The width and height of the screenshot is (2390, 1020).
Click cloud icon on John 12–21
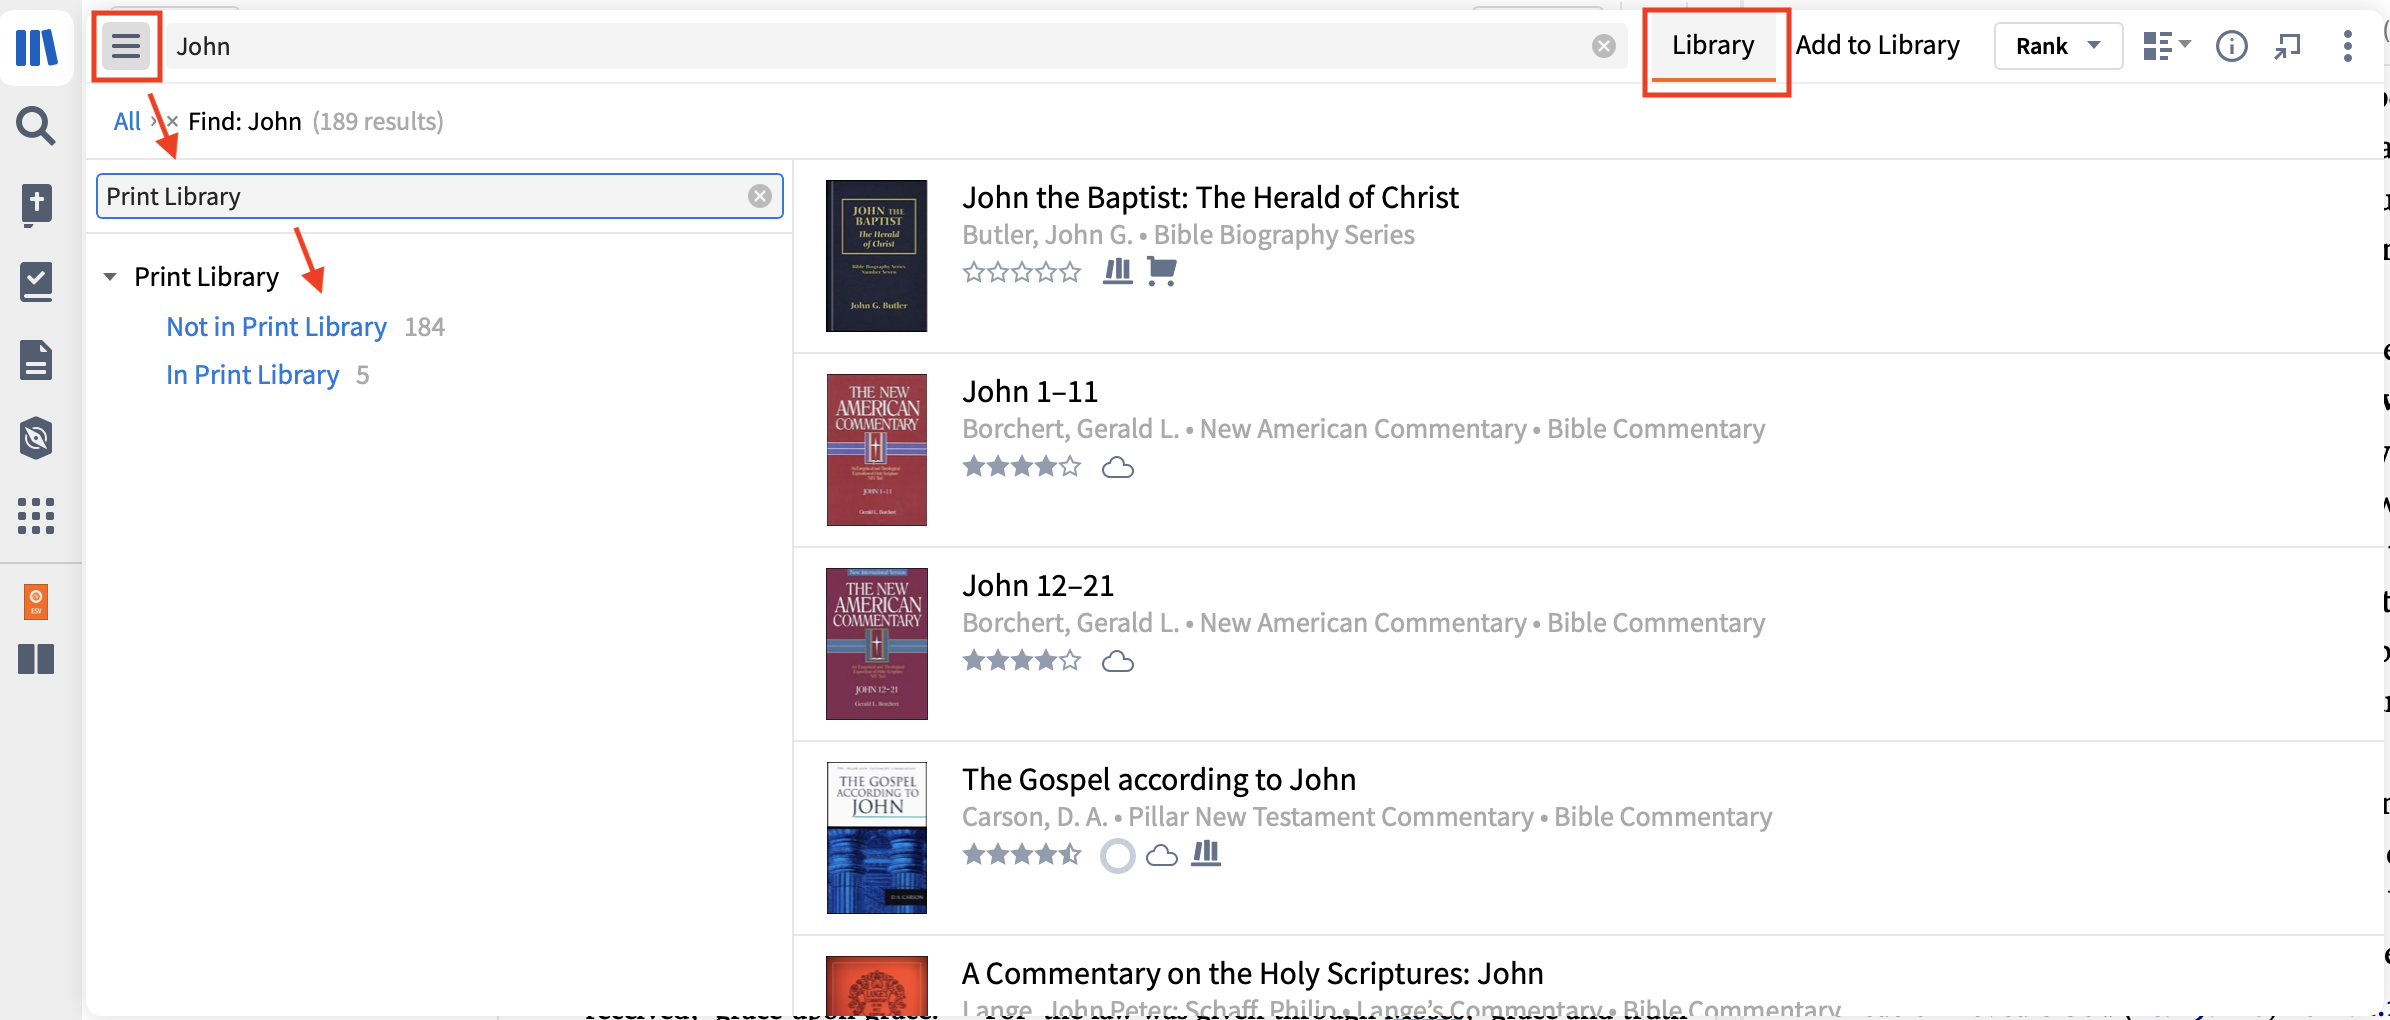tap(1118, 661)
